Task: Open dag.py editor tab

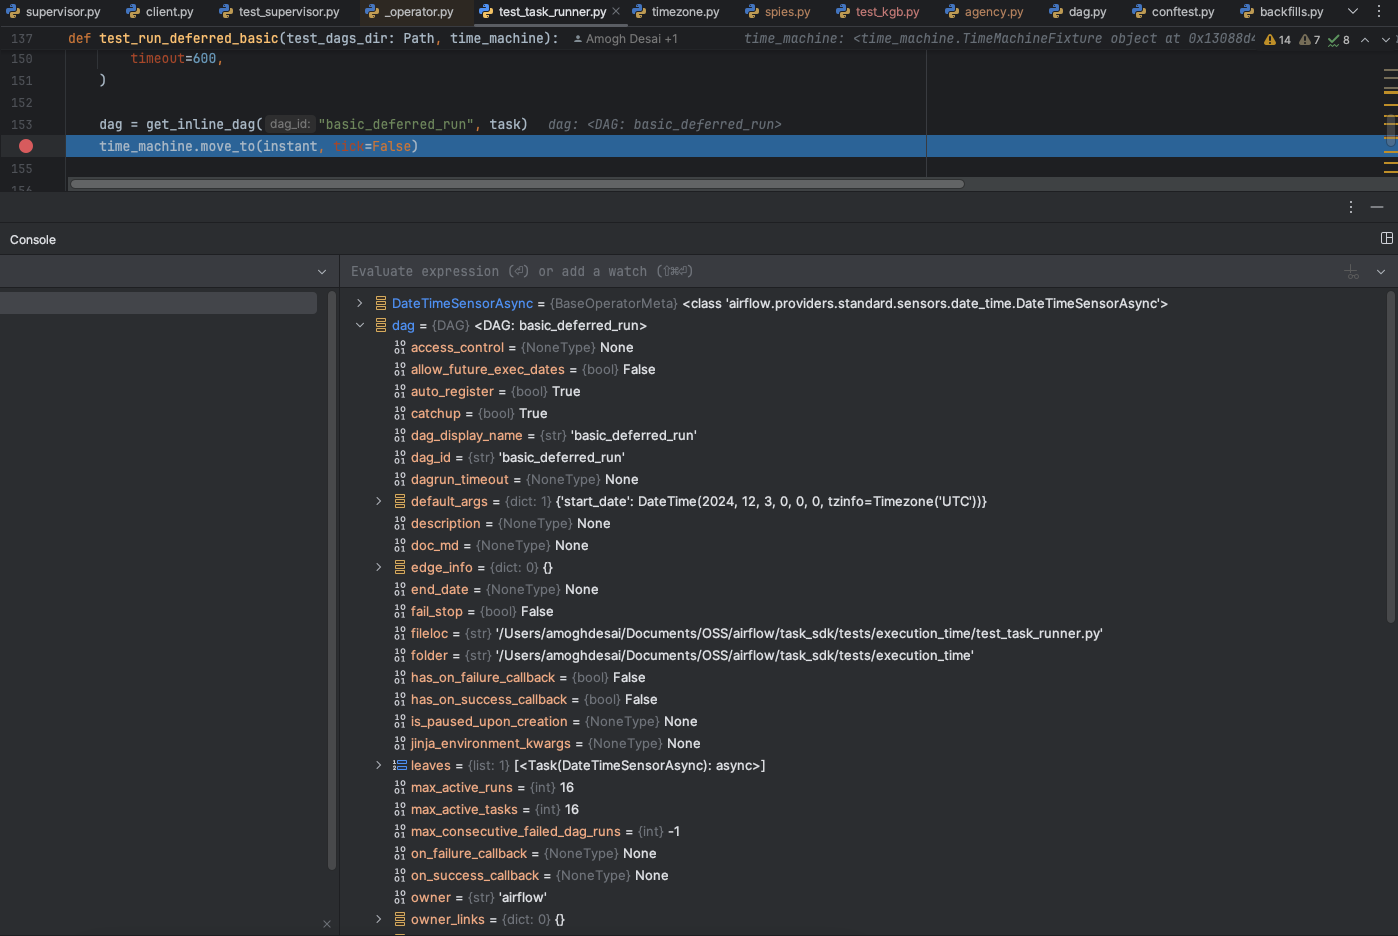Action: point(1077,12)
